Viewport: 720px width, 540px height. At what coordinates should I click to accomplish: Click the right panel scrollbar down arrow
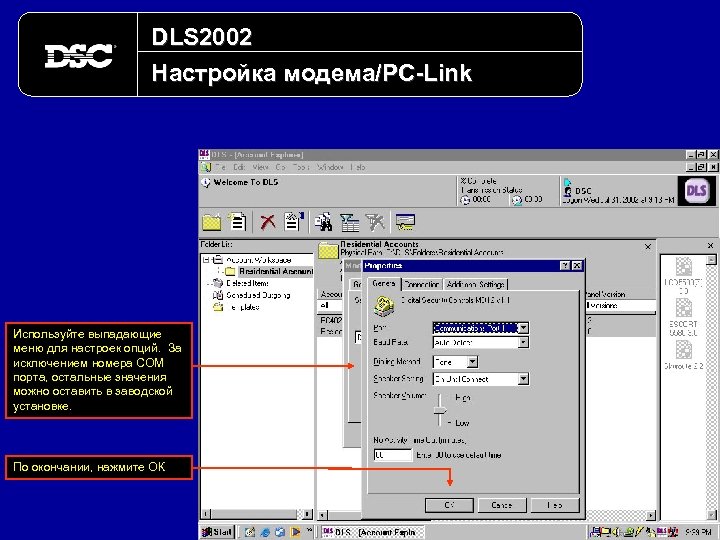(711, 515)
